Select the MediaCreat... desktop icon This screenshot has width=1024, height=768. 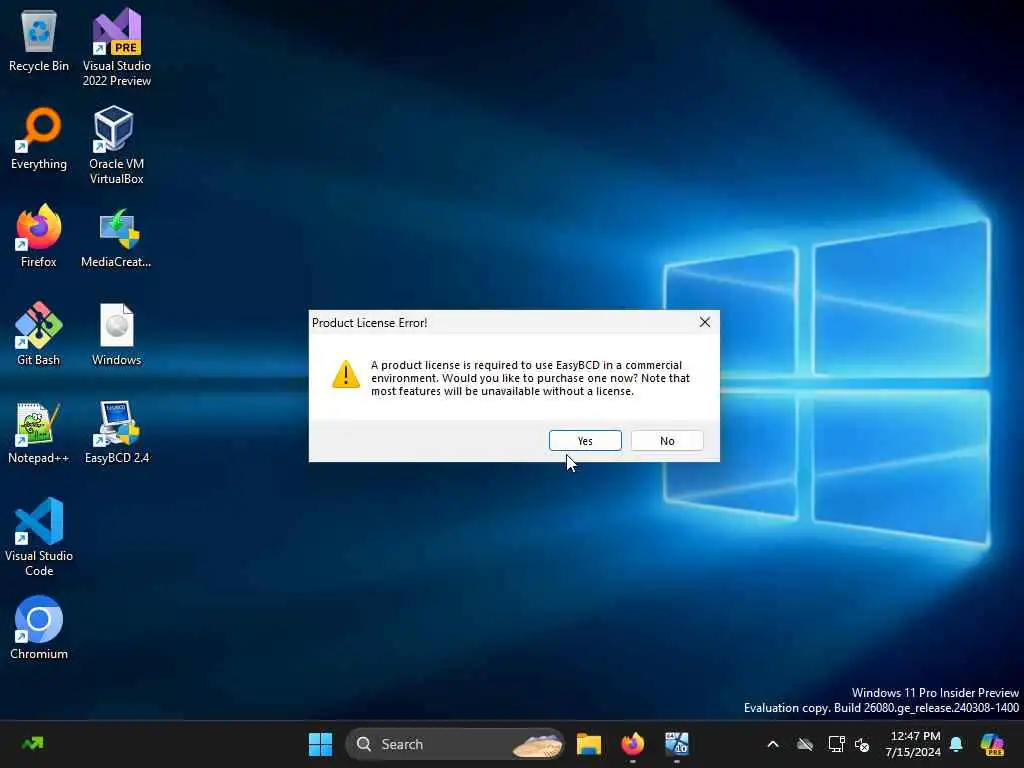[116, 236]
